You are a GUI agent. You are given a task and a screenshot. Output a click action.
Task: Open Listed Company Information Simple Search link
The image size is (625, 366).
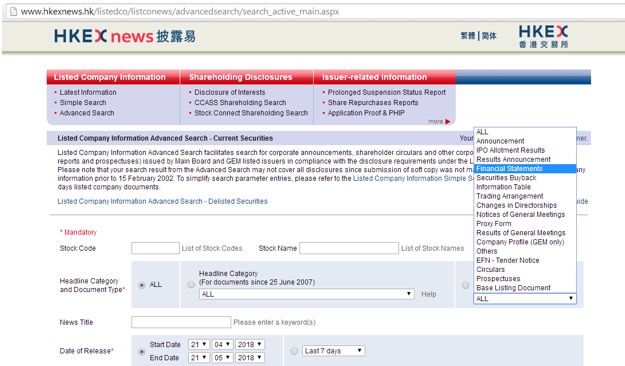pos(413,179)
